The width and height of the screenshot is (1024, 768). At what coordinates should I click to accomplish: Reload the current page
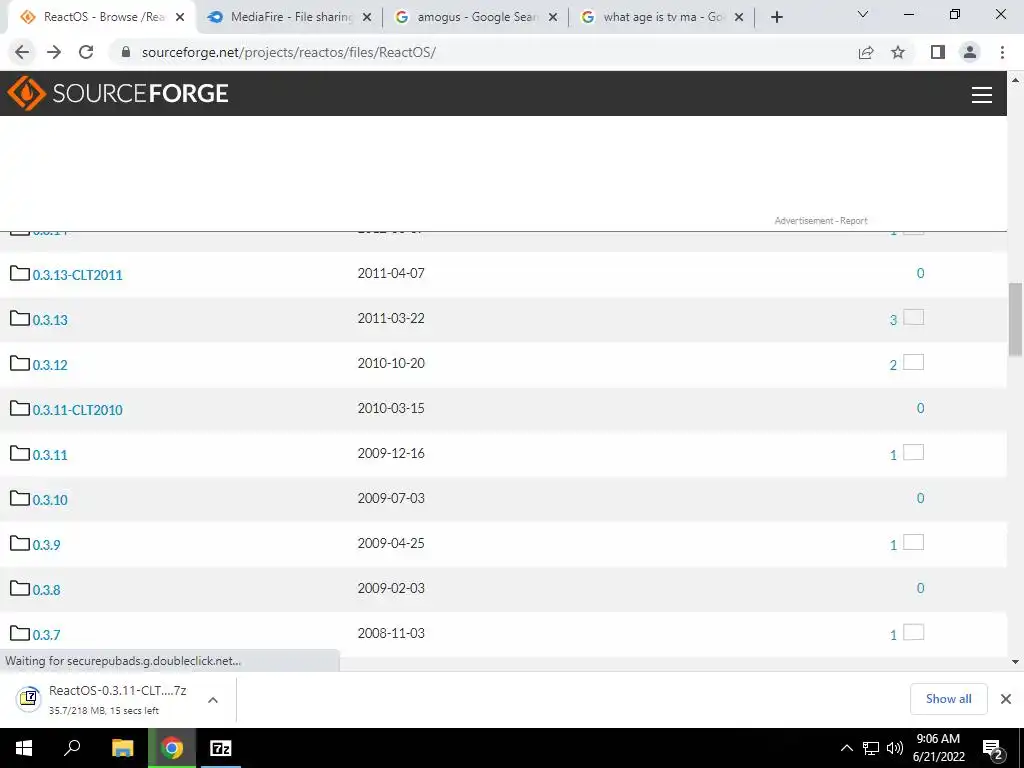click(x=86, y=52)
